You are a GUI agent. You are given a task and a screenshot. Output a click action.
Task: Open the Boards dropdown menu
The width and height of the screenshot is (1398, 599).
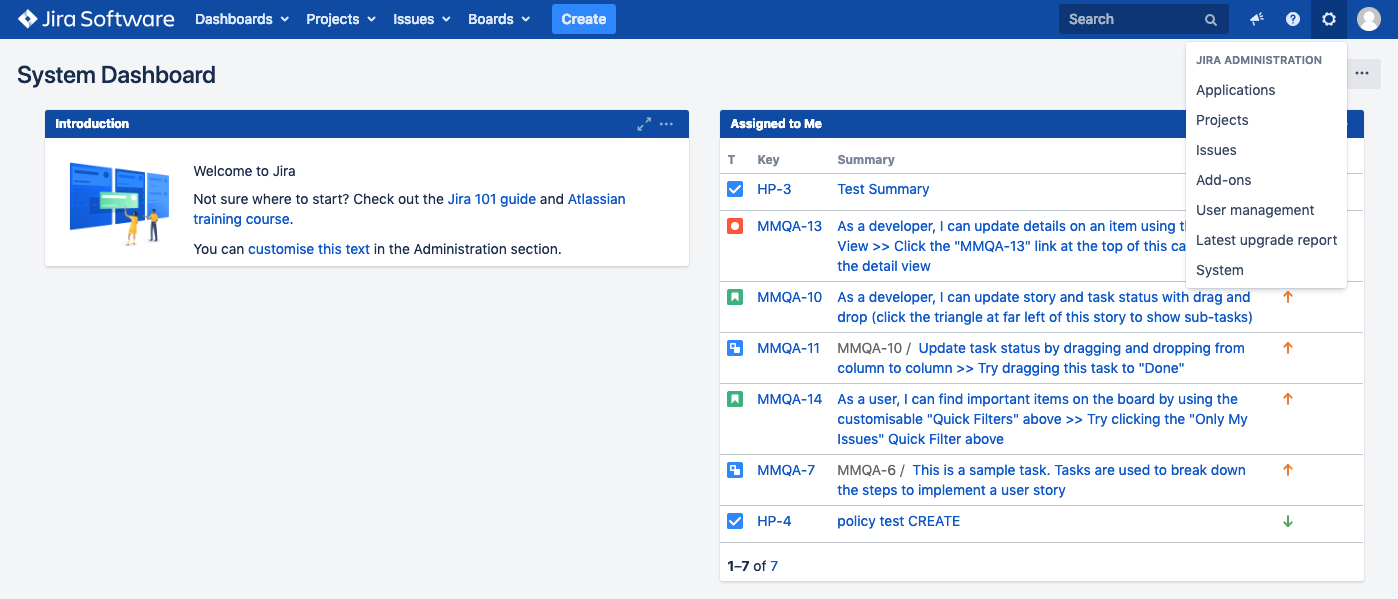coord(499,19)
